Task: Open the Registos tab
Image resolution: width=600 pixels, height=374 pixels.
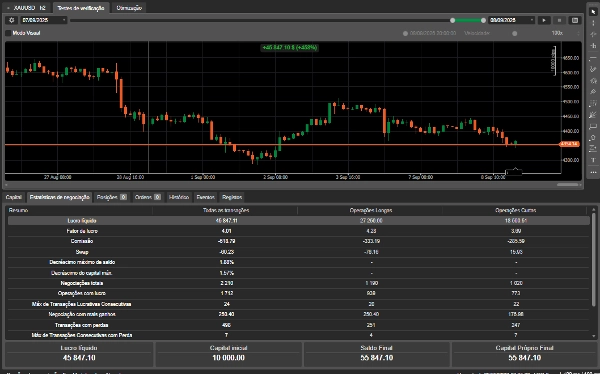Action: (232, 197)
